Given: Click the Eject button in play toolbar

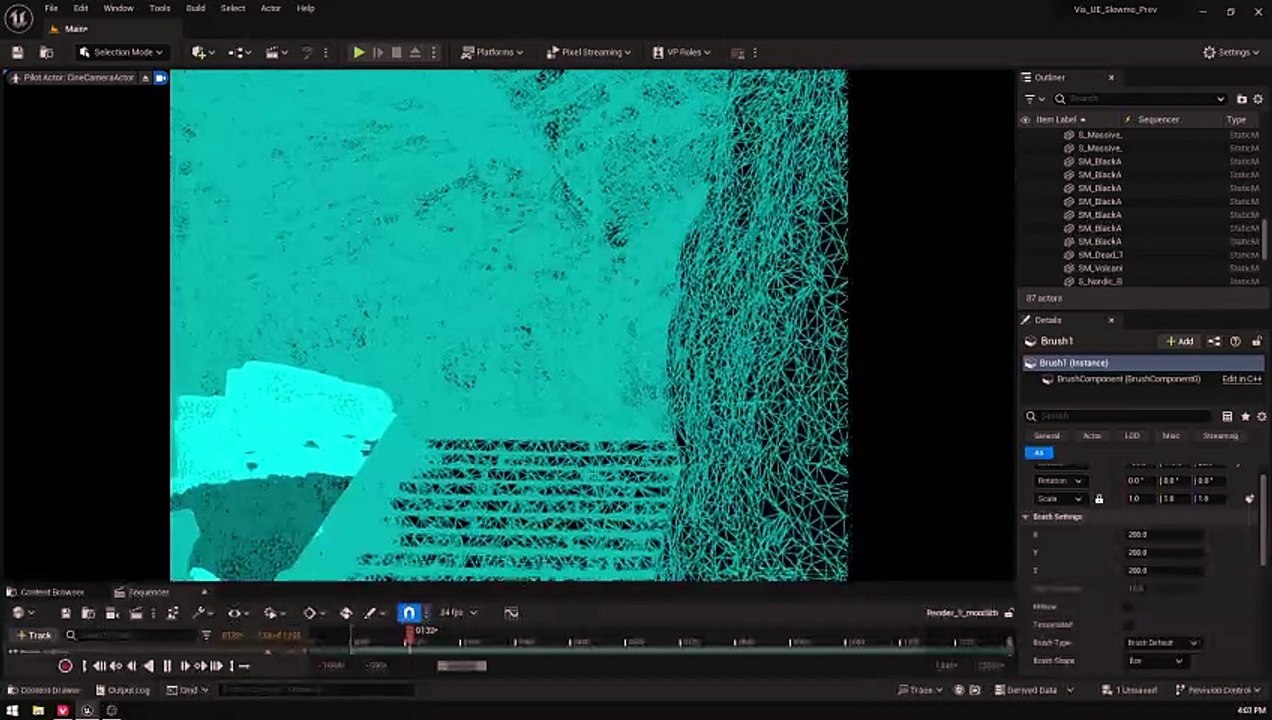Looking at the screenshot, I should (415, 52).
